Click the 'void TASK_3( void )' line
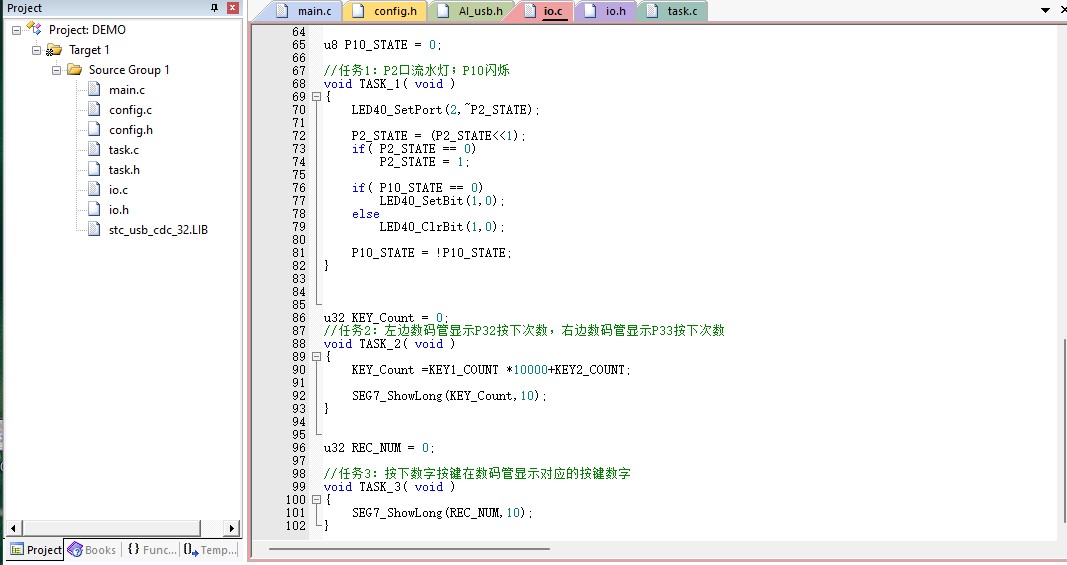Viewport: 1067px width, 565px height. click(389, 487)
